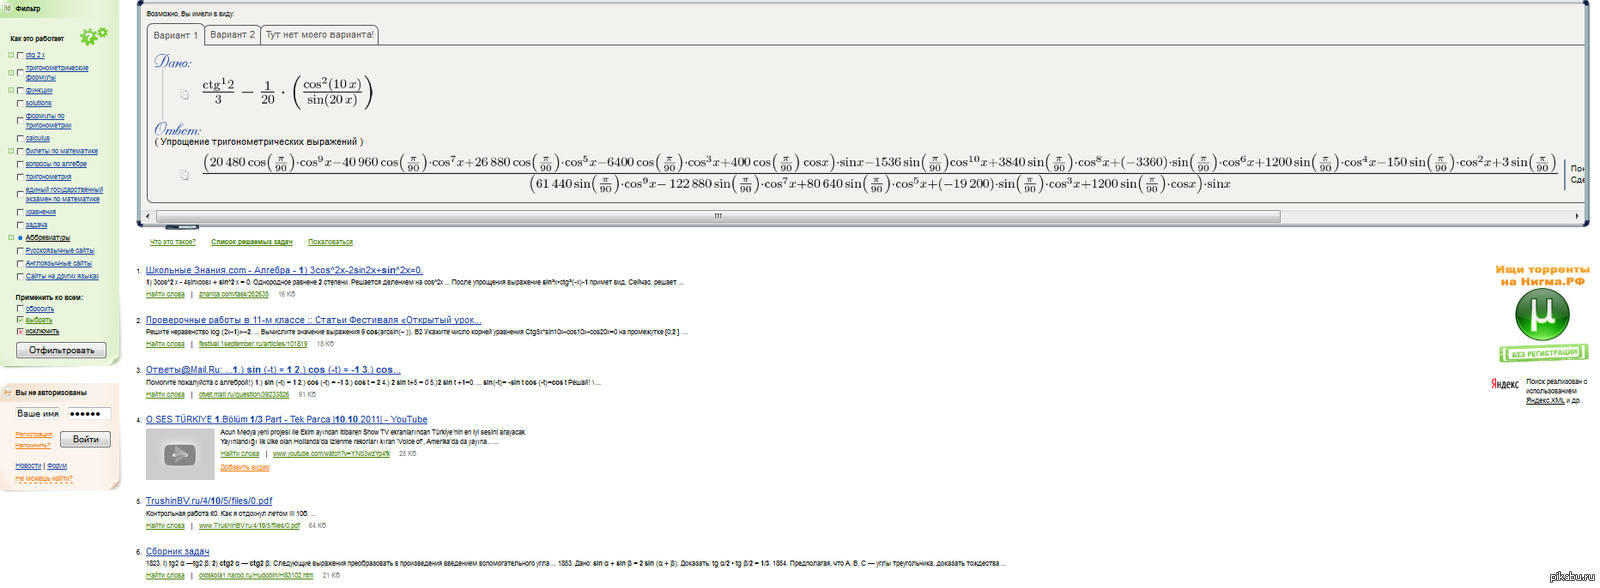Open the 'Что это такое?' link
Screen dimensions: 1600x588
pyautogui.click(x=172, y=242)
